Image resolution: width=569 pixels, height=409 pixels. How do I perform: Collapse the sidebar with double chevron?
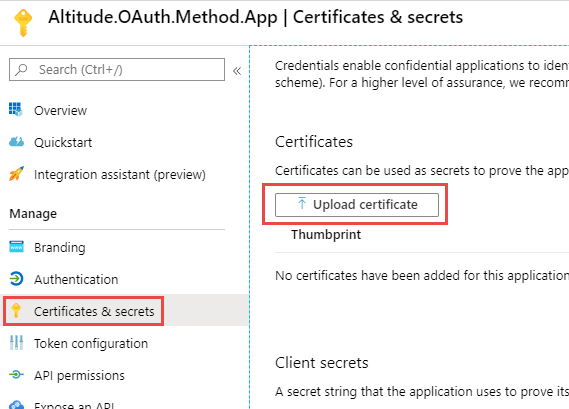[x=237, y=70]
